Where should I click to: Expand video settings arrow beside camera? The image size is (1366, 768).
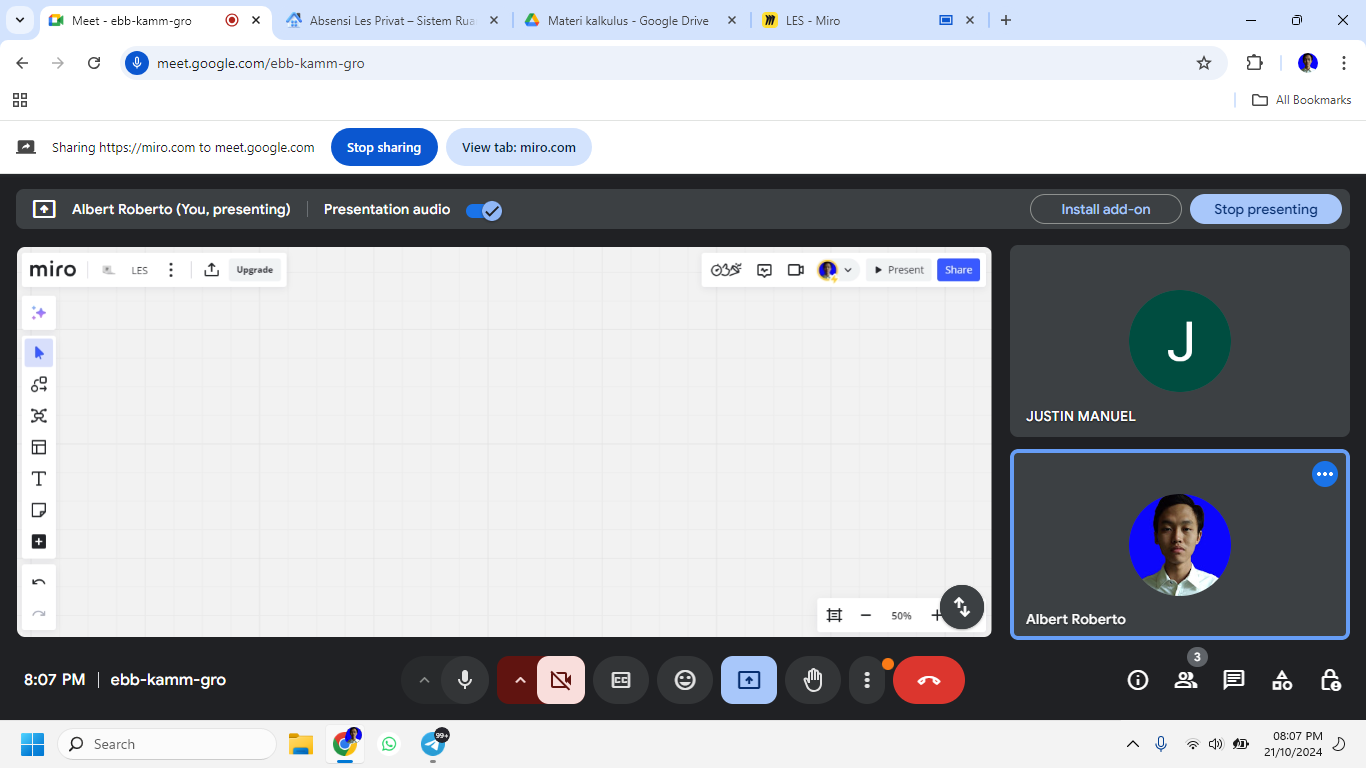coord(520,680)
